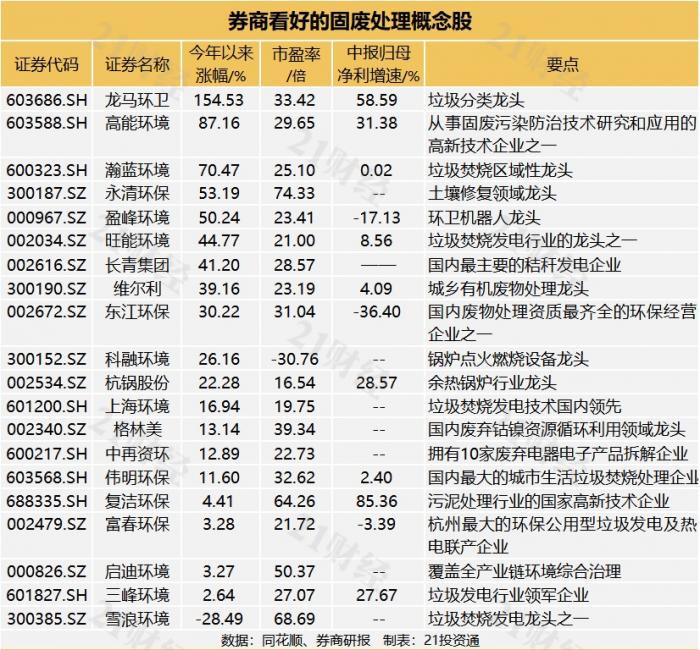Click the description 垃圾分类龙头

coord(476,100)
